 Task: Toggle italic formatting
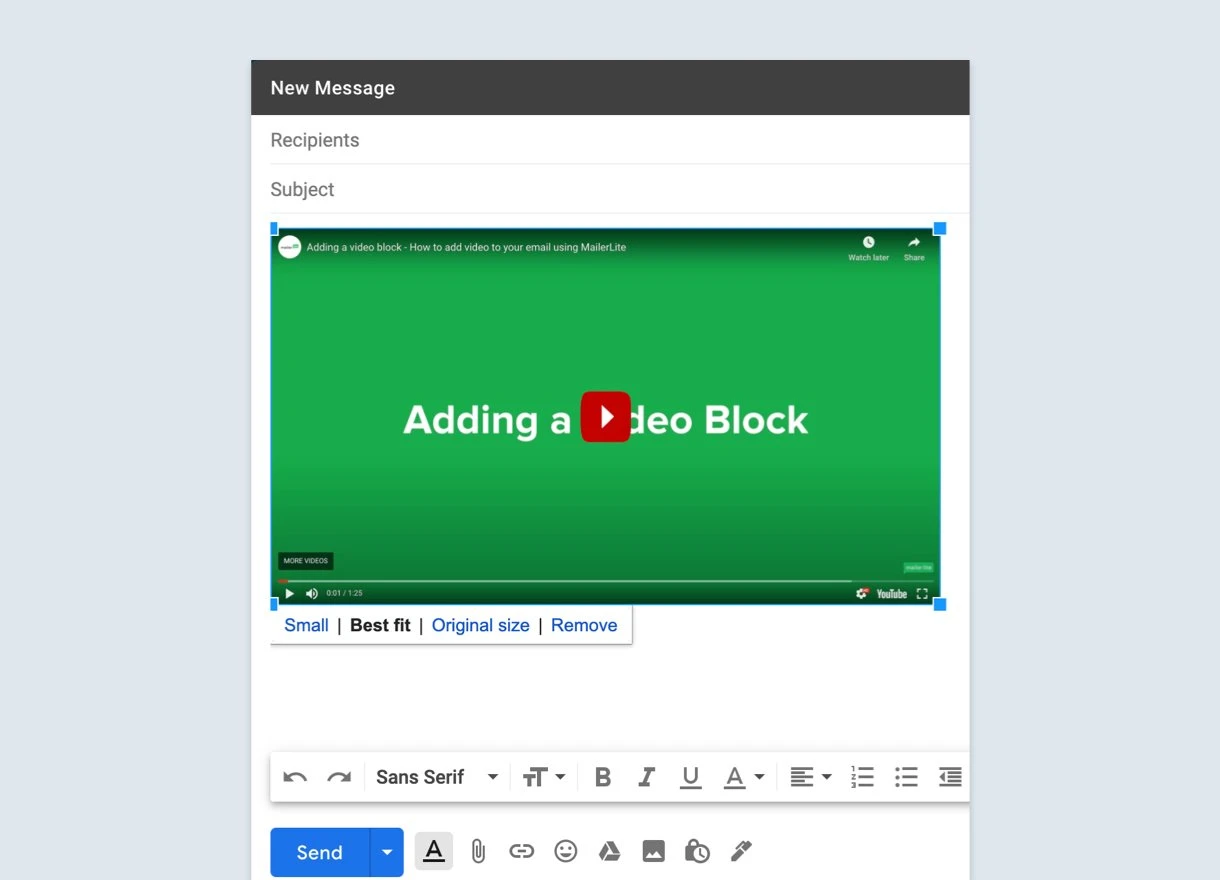click(646, 777)
